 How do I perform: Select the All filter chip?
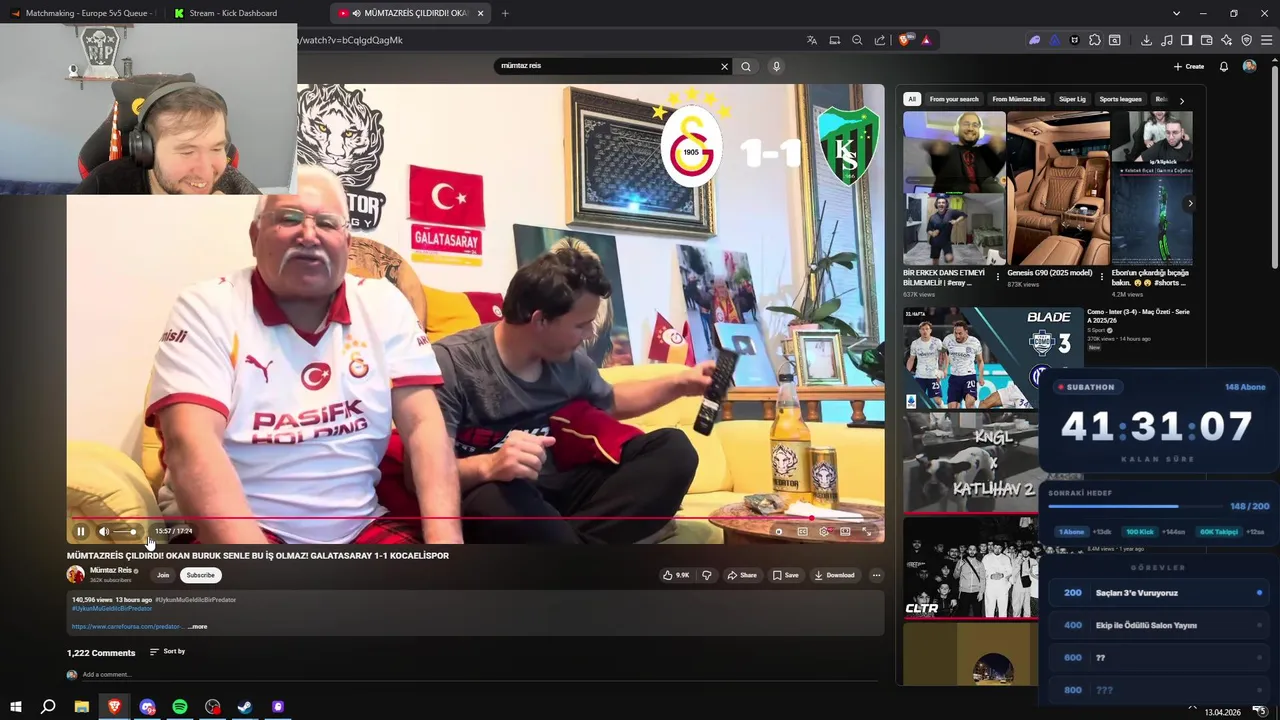912,99
